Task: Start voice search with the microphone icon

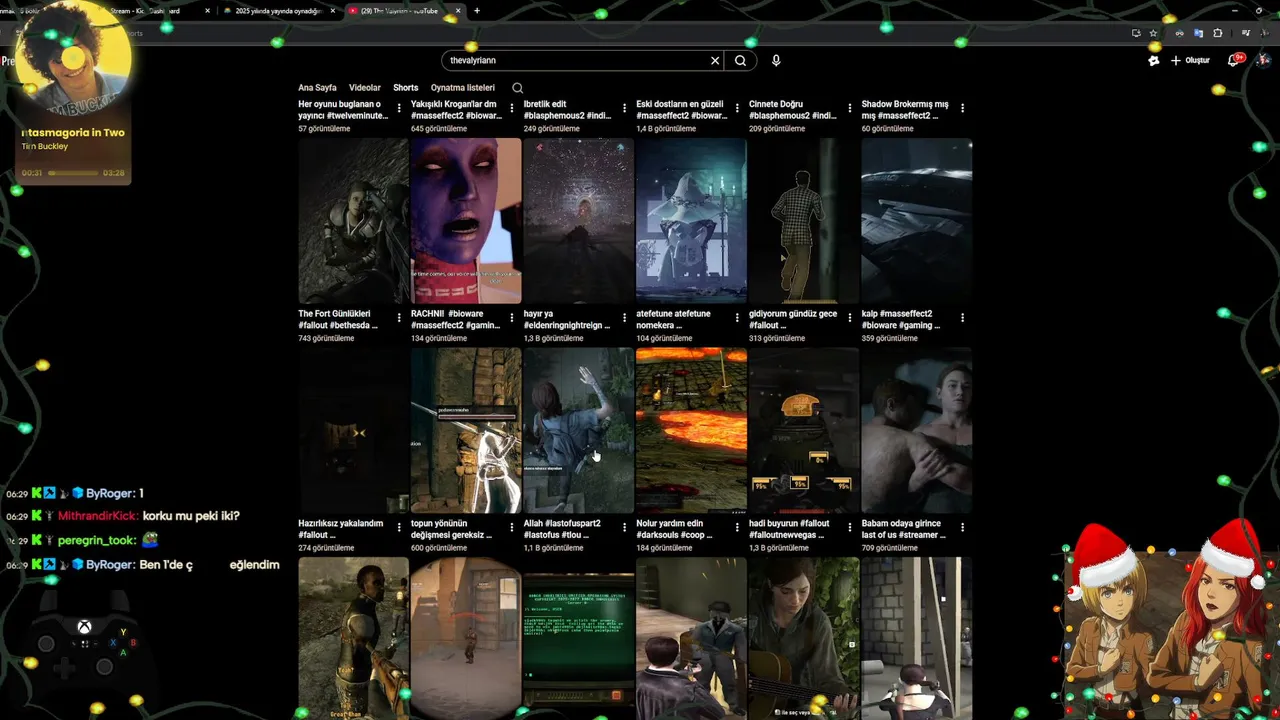Action: (x=776, y=61)
